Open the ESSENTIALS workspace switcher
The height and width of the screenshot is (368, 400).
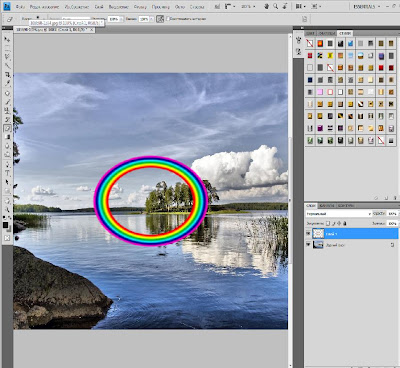pos(367,6)
